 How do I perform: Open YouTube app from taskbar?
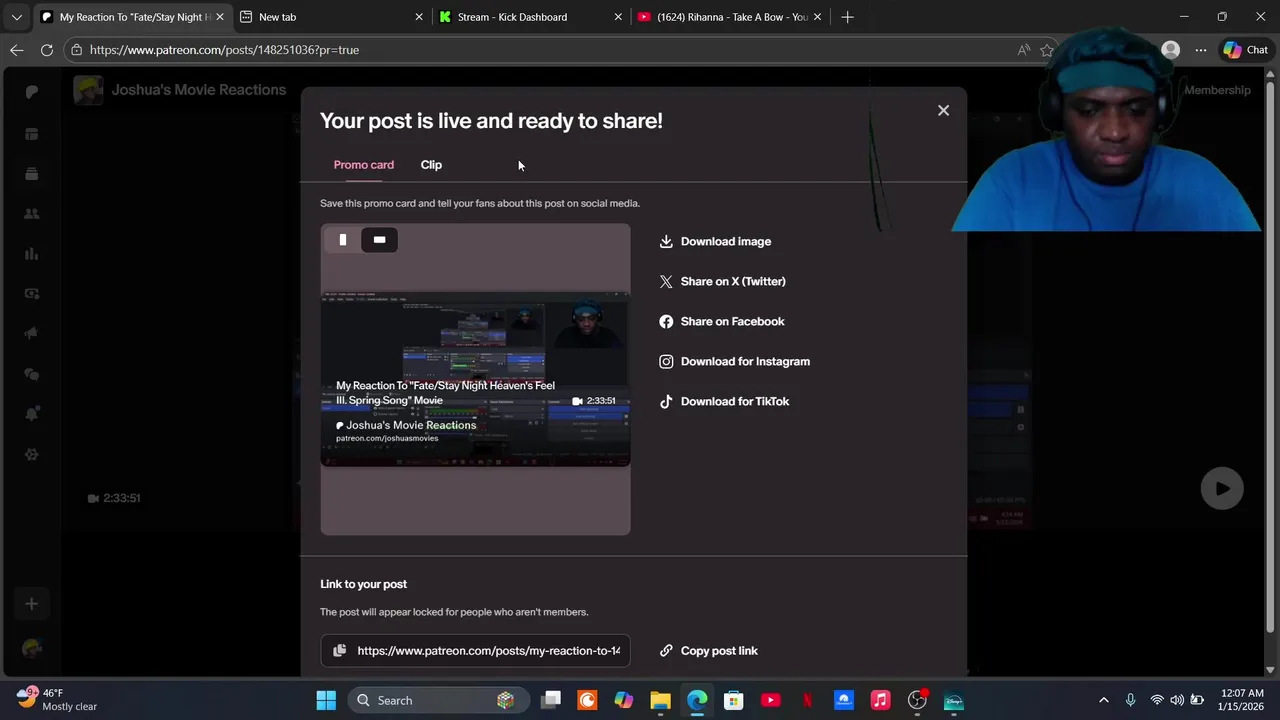(x=770, y=700)
